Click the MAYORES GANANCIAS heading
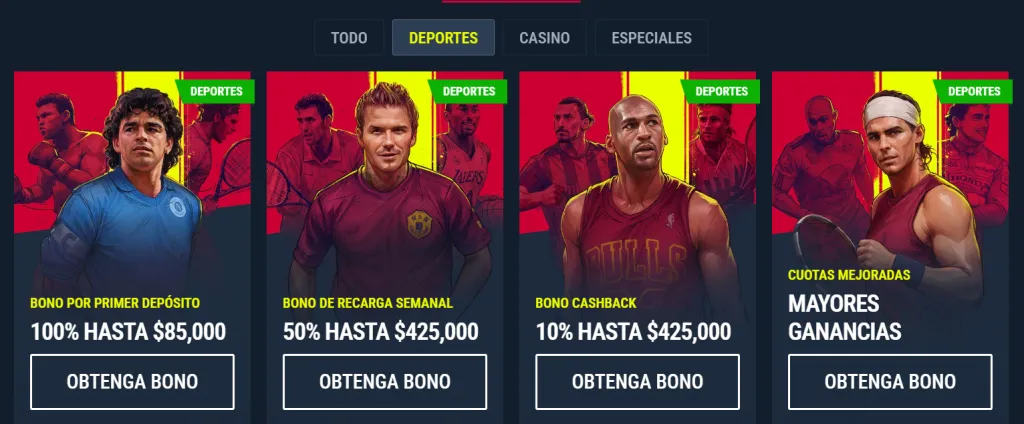Image resolution: width=1024 pixels, height=424 pixels. click(x=844, y=318)
